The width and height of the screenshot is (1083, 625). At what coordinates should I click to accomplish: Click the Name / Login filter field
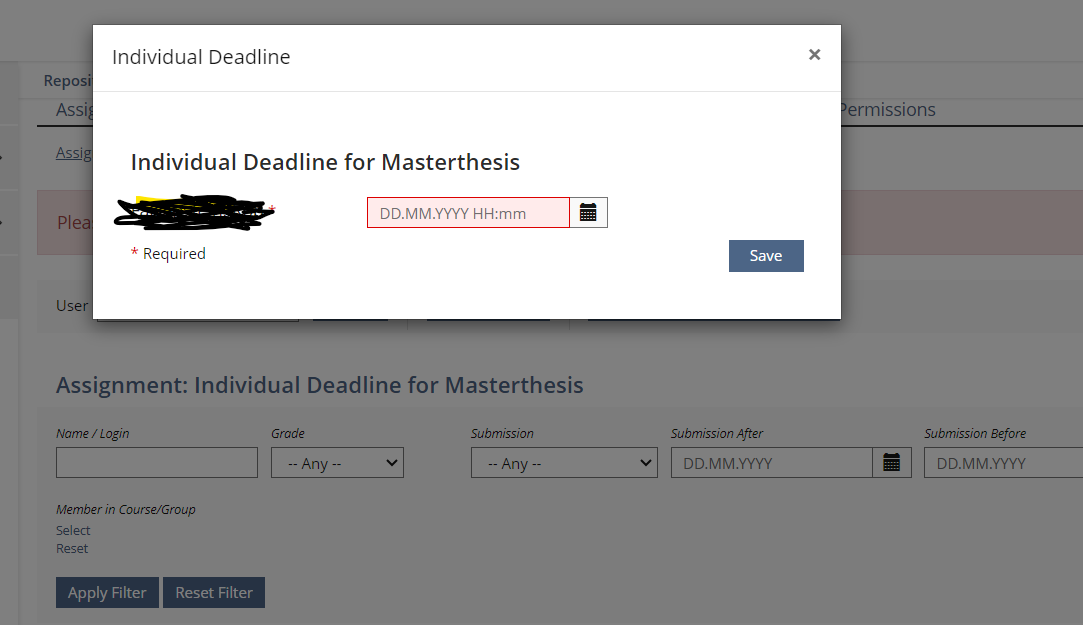pyautogui.click(x=157, y=463)
